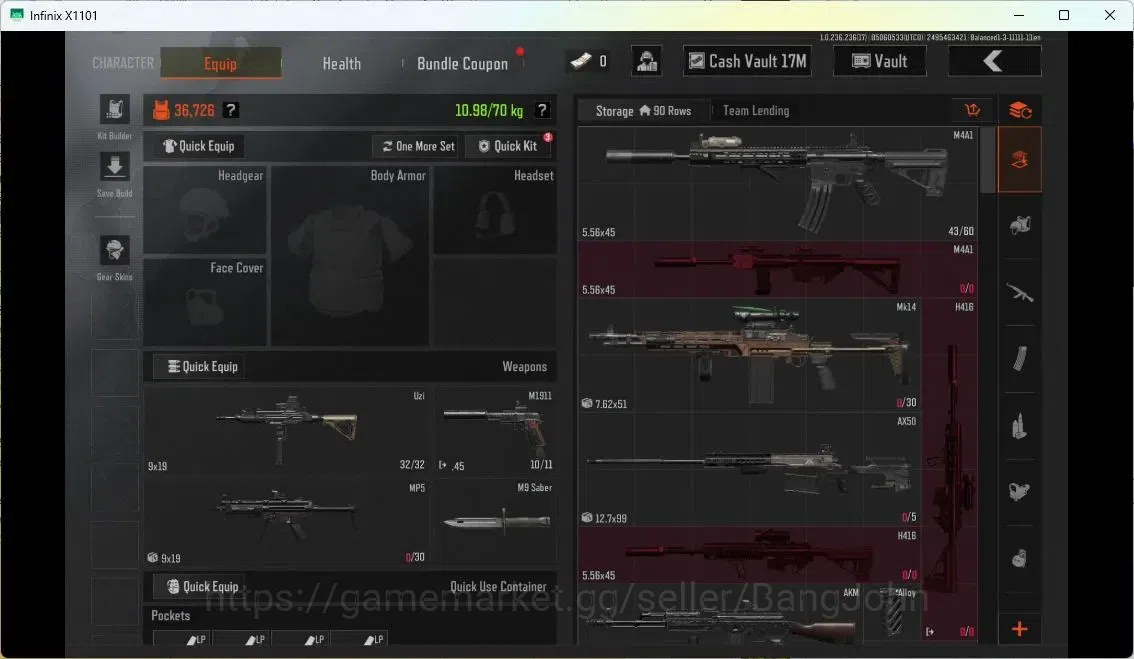
Task: Click the Pockets label
Action: pos(171,616)
